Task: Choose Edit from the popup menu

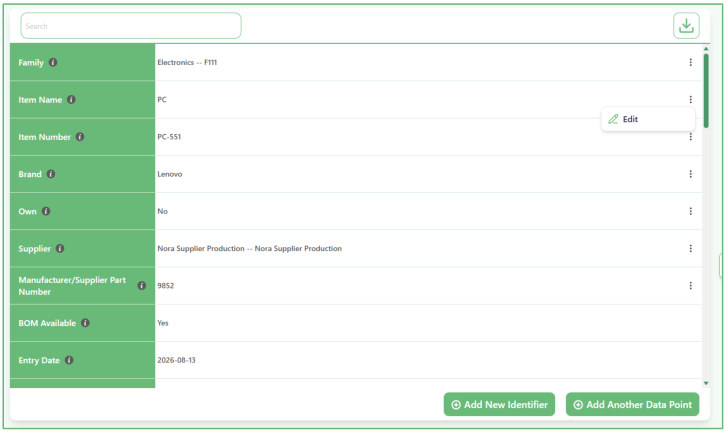Action: pos(648,119)
